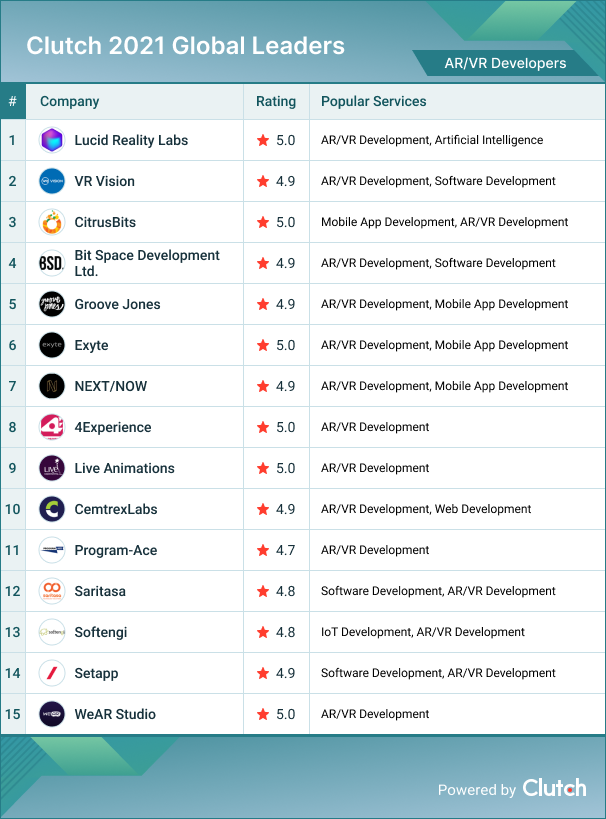The width and height of the screenshot is (606, 819).
Task: Click the rank number 15 cell
Action: (x=13, y=714)
